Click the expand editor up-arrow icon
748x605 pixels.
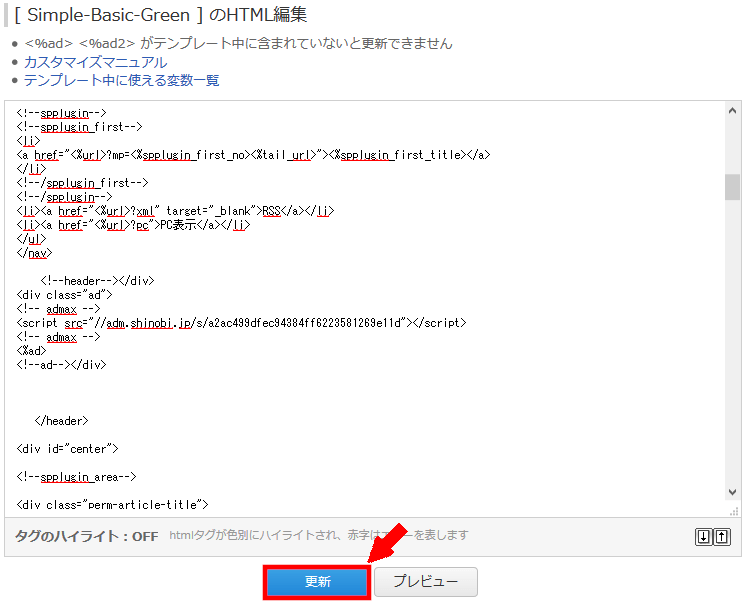click(722, 537)
